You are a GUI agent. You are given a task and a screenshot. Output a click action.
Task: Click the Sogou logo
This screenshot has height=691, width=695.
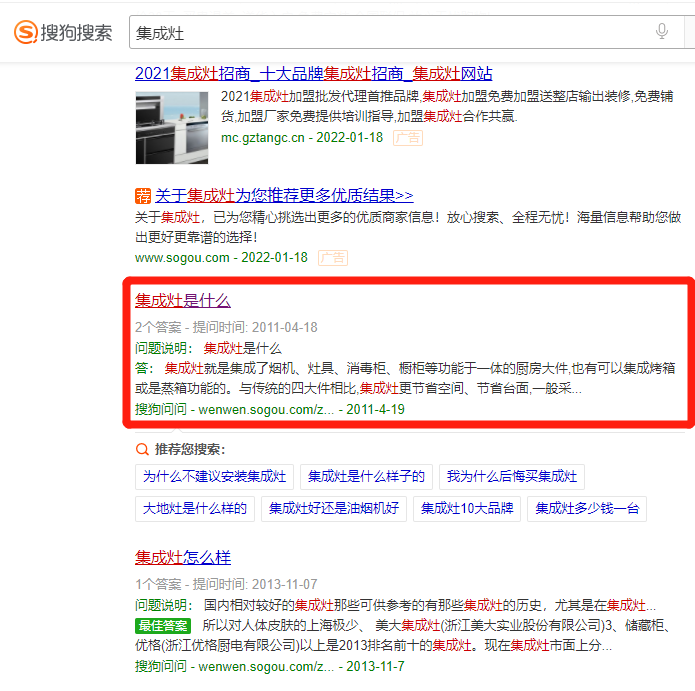pyautogui.click(x=63, y=32)
